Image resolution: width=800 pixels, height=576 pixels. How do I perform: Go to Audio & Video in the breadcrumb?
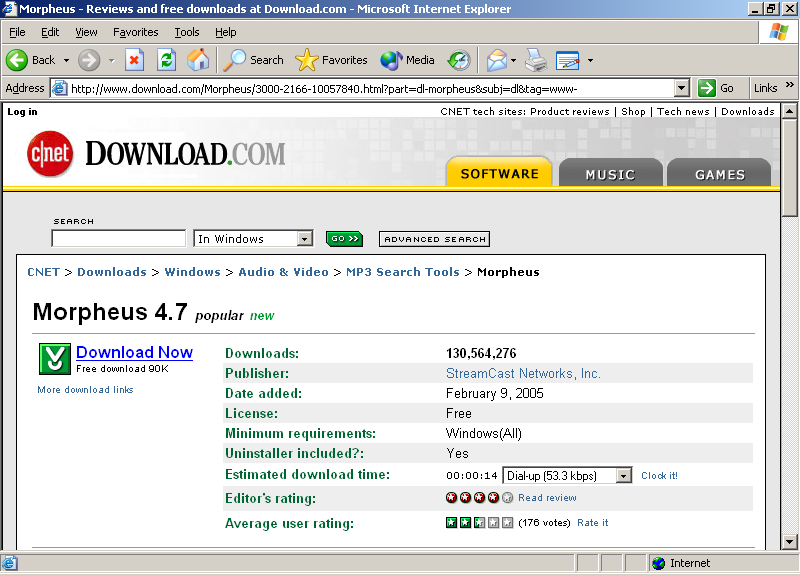[283, 272]
